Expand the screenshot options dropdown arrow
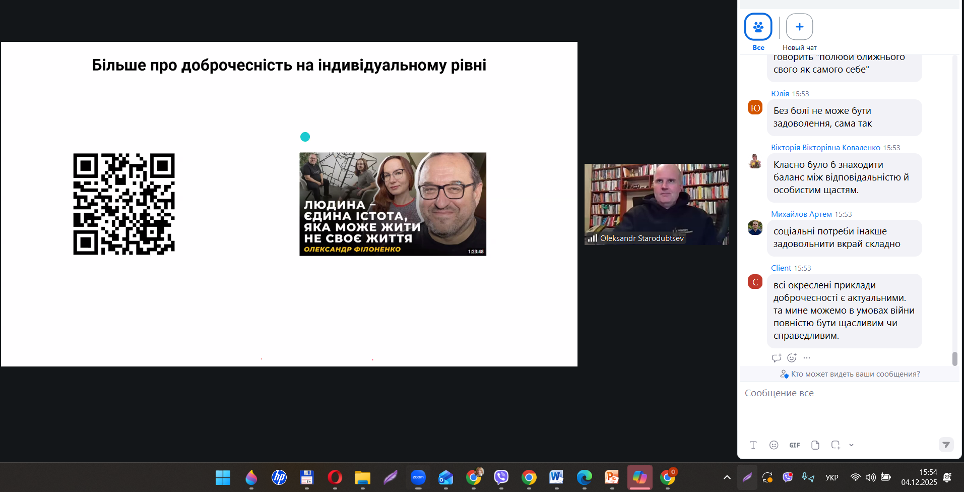 851,445
